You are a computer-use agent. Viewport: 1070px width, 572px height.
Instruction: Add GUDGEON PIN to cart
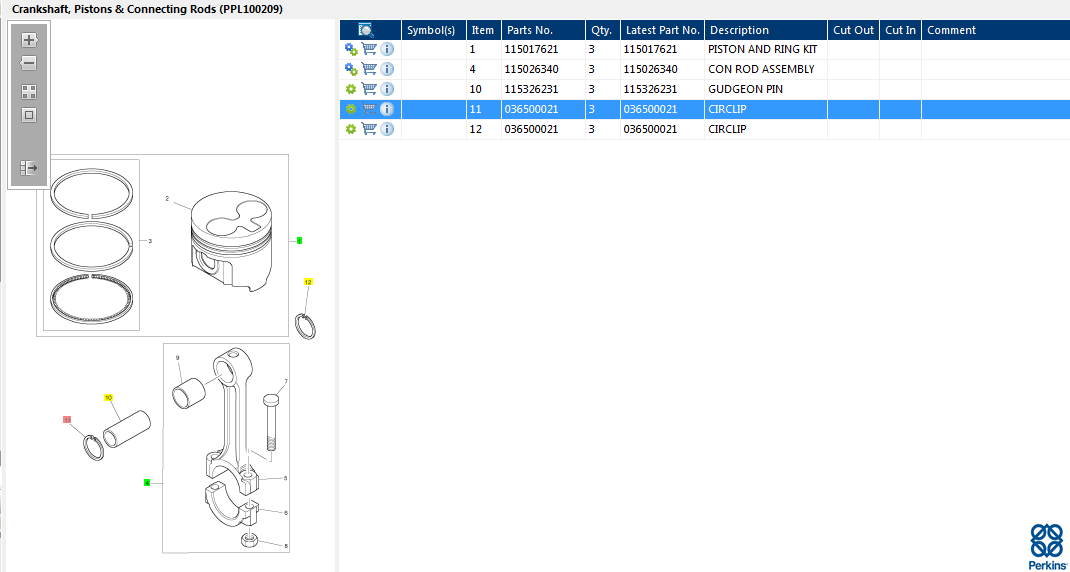coord(369,89)
